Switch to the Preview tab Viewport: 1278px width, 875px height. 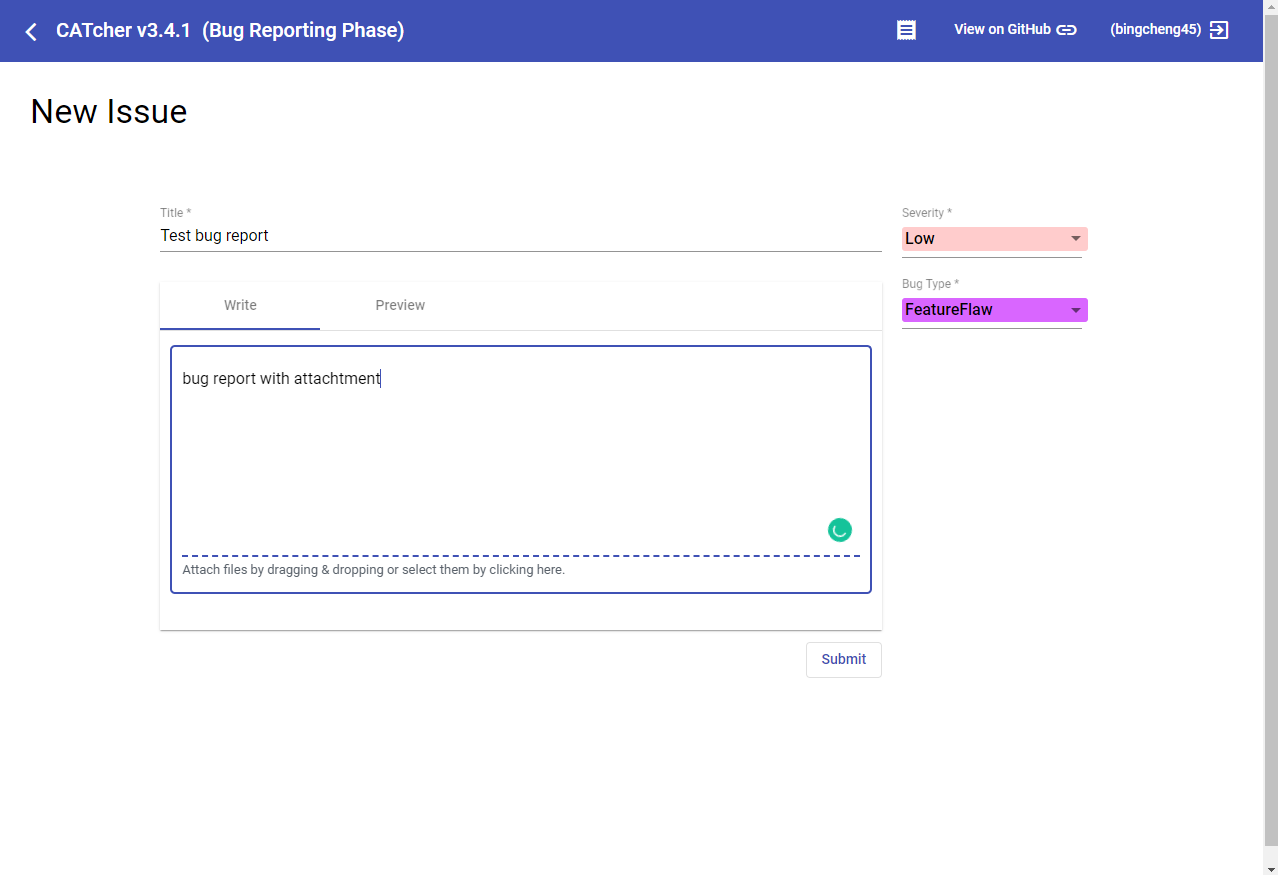pyautogui.click(x=400, y=306)
